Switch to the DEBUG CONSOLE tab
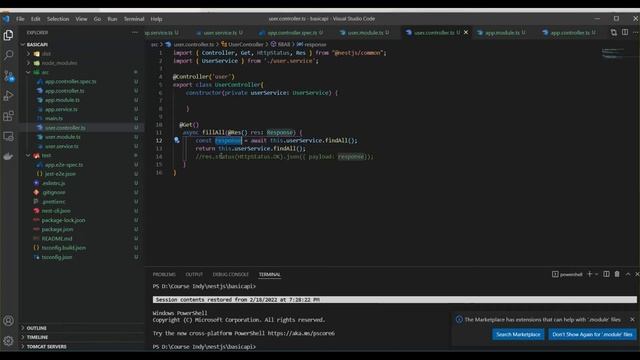Screen dimensions: 640x360 (x=231, y=274)
